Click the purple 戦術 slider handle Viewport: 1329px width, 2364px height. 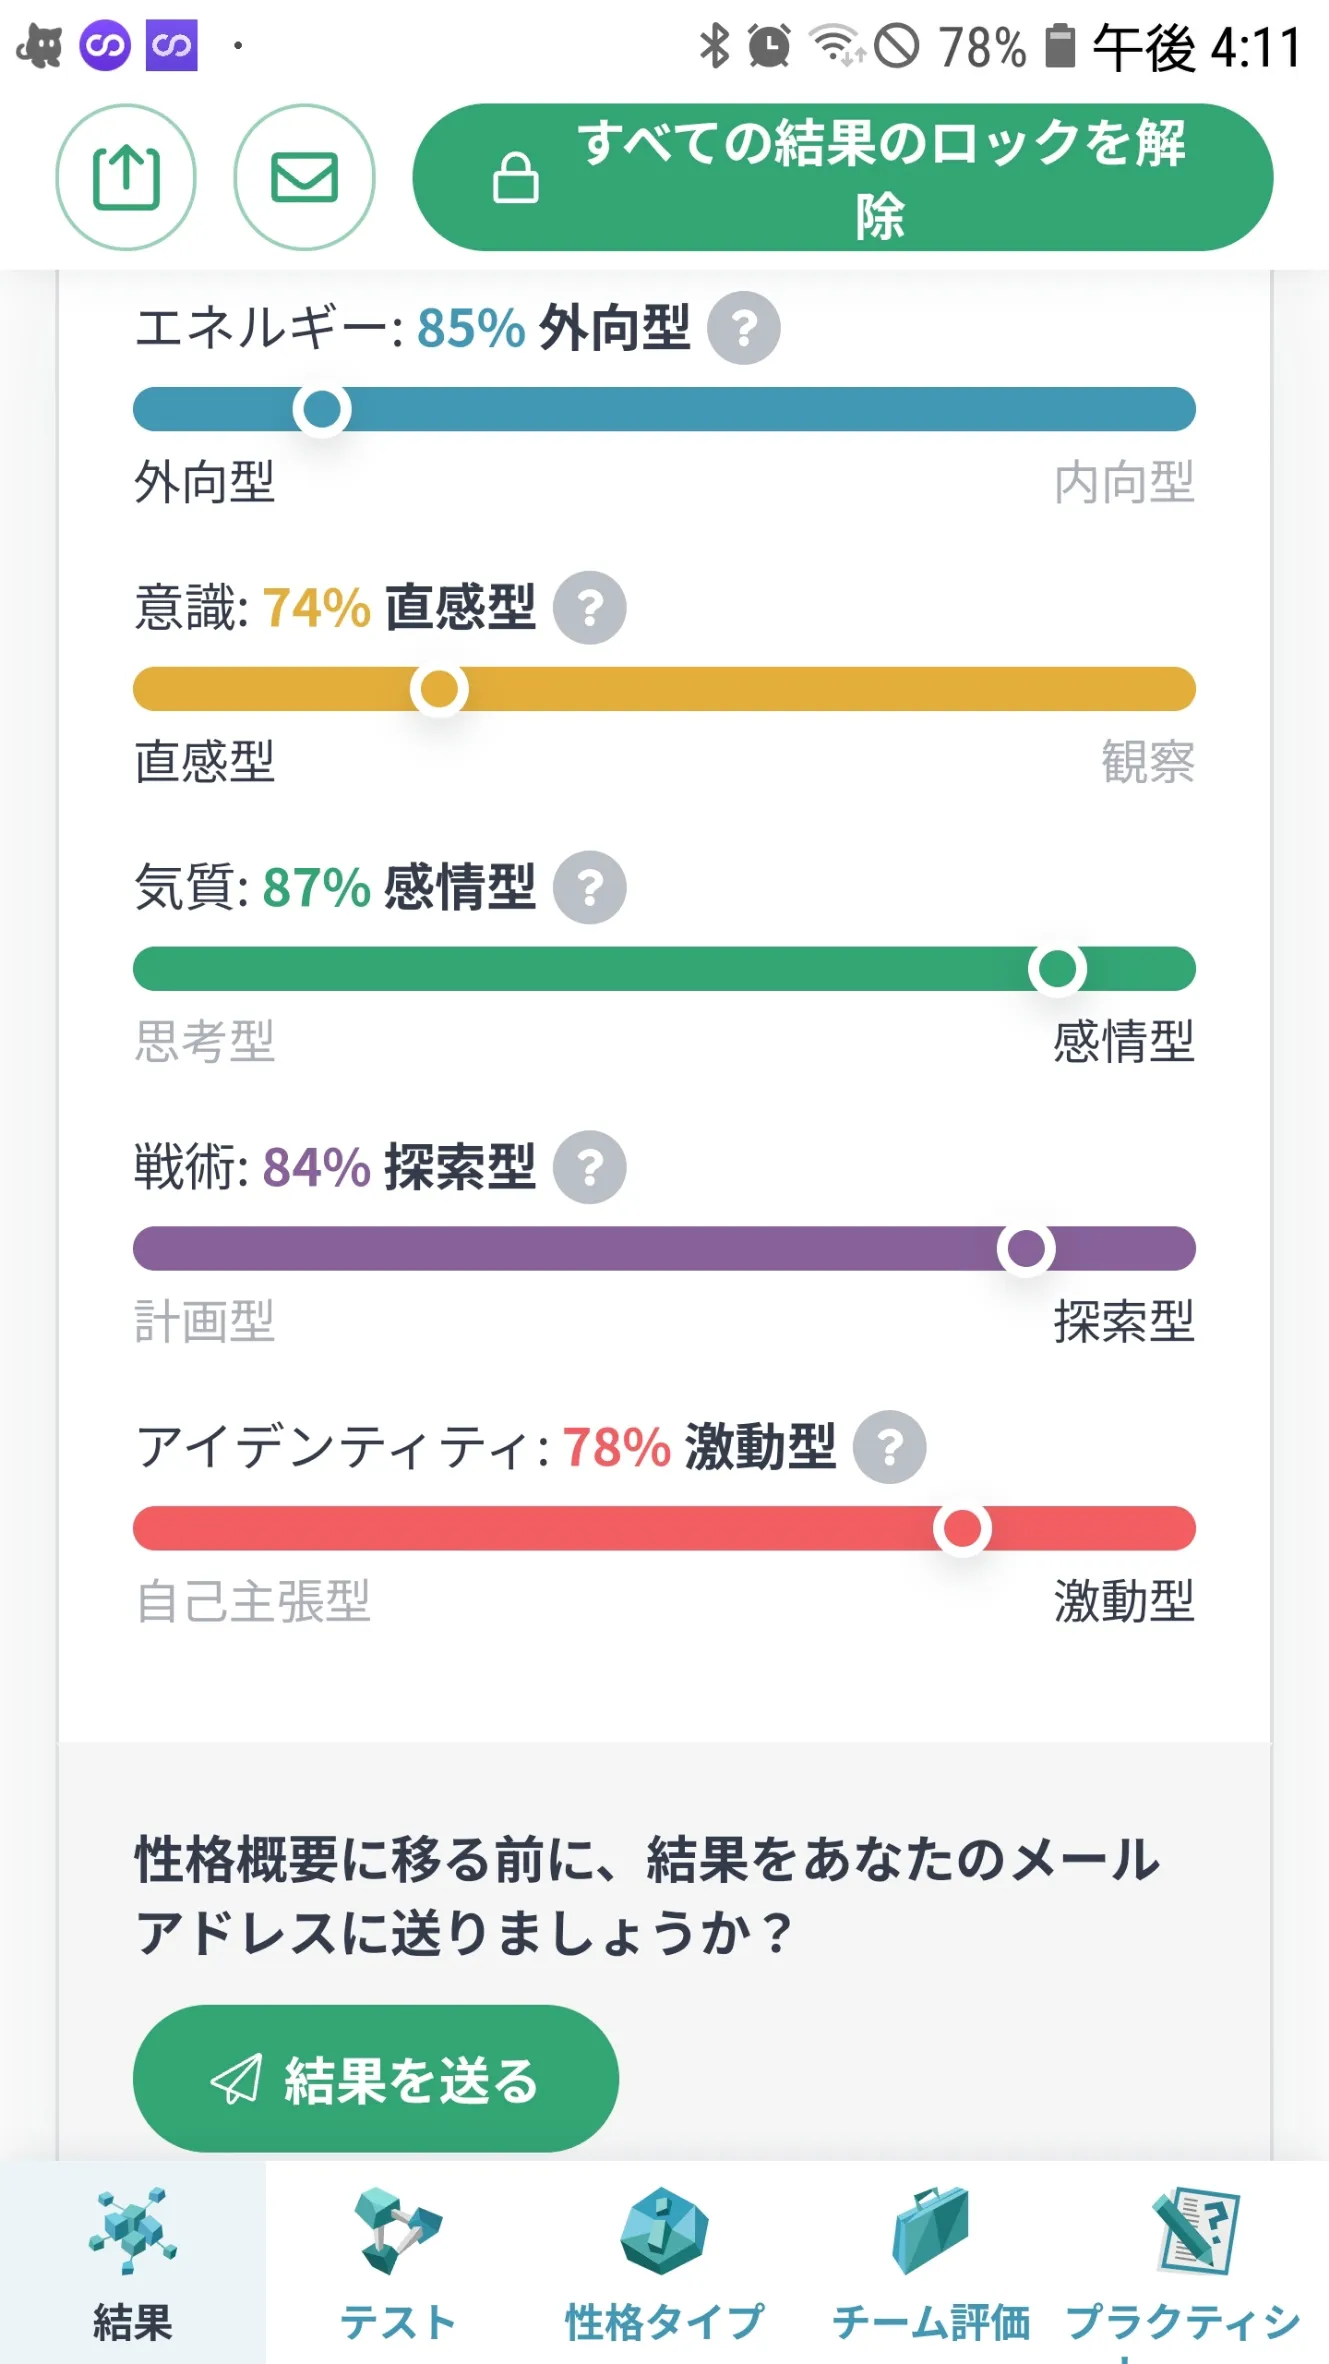[x=1026, y=1249]
